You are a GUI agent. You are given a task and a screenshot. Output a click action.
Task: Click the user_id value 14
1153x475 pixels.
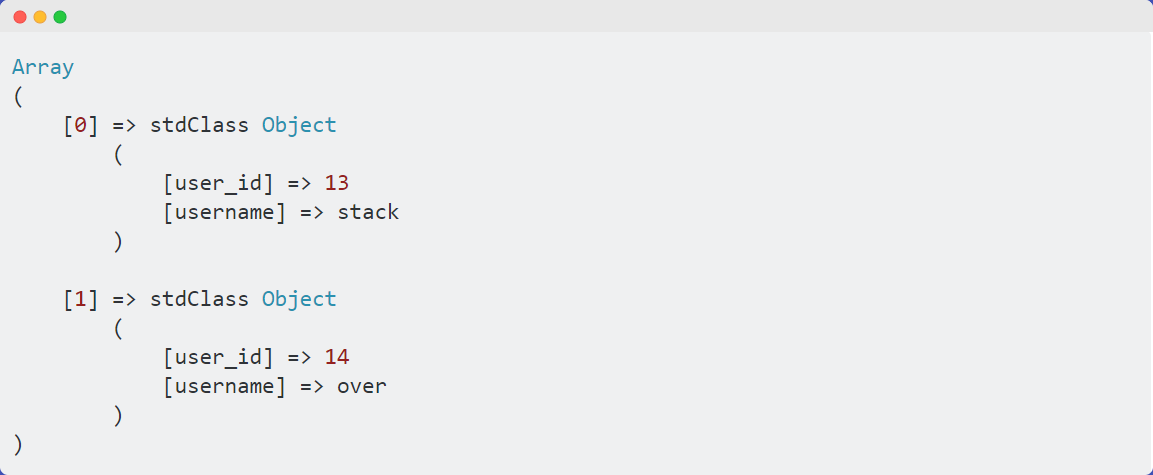pyautogui.click(x=337, y=358)
